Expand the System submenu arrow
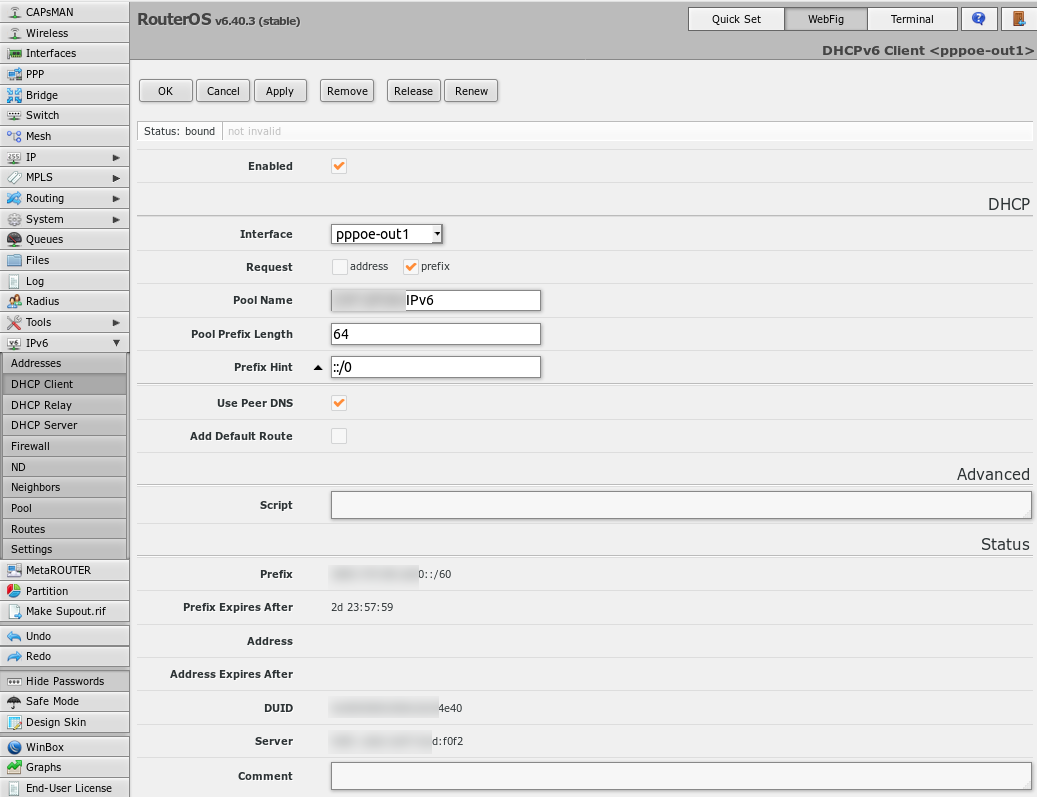The height and width of the screenshot is (797, 1037). (x=116, y=220)
